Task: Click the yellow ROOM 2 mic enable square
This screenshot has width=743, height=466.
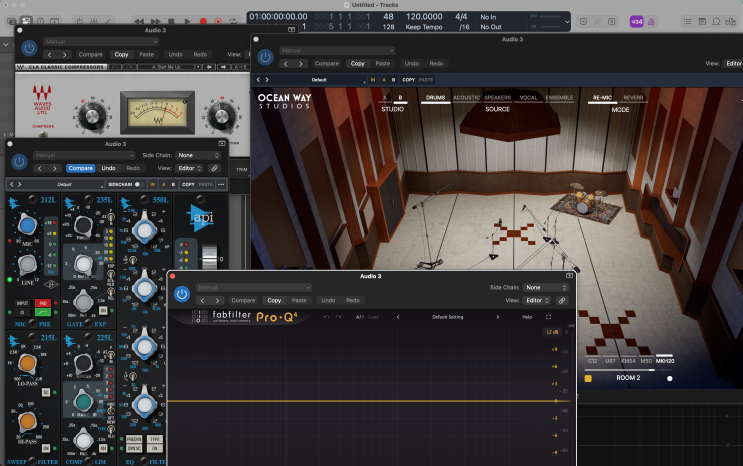Action: [x=588, y=378]
